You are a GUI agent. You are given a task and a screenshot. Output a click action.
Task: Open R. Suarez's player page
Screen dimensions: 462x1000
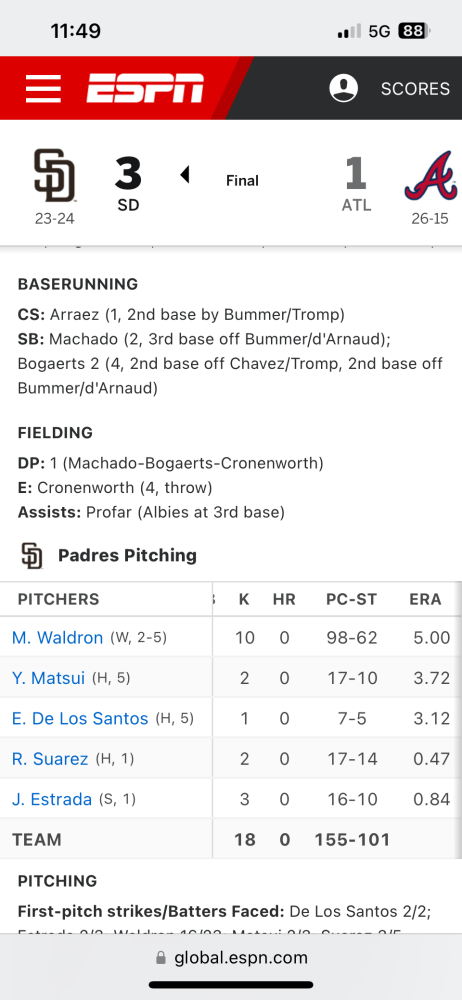[50, 759]
